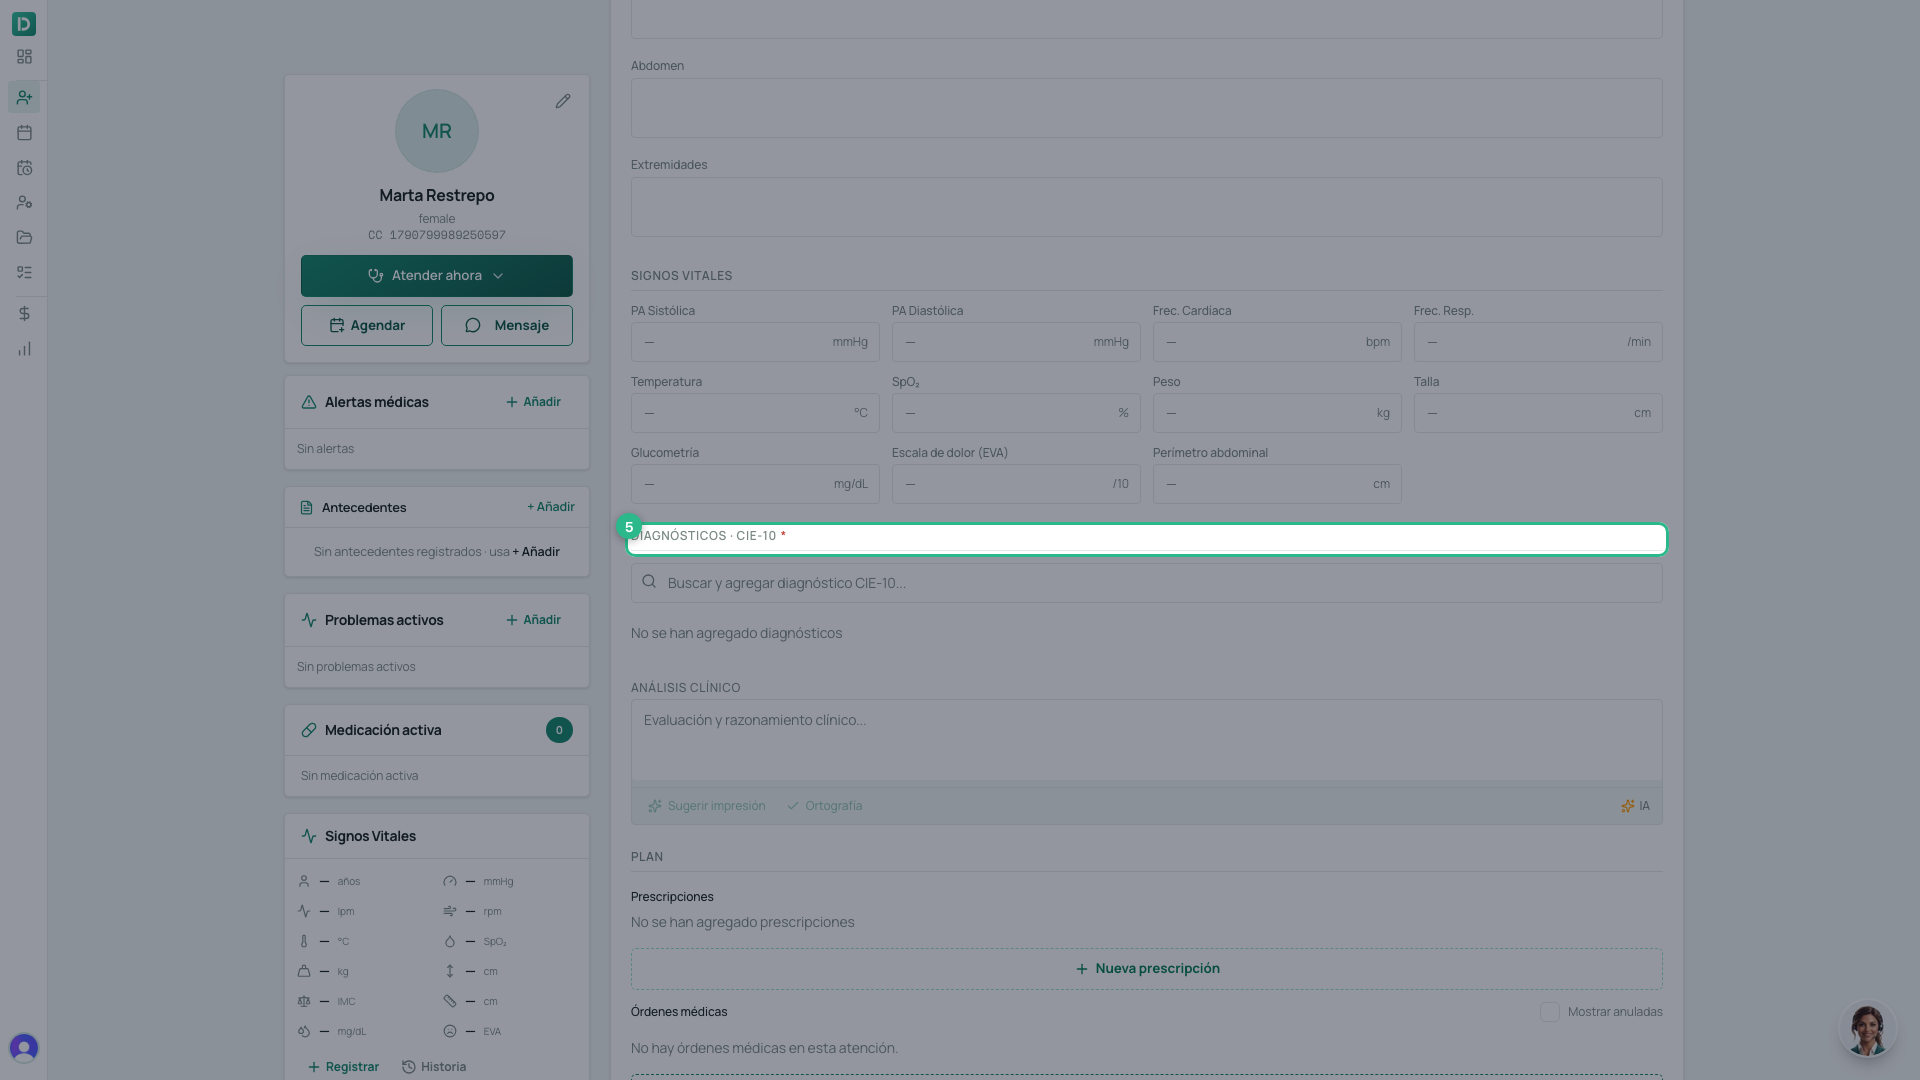Image resolution: width=1920 pixels, height=1080 pixels.
Task: Open the bar chart reports icon
Action: click(x=24, y=349)
